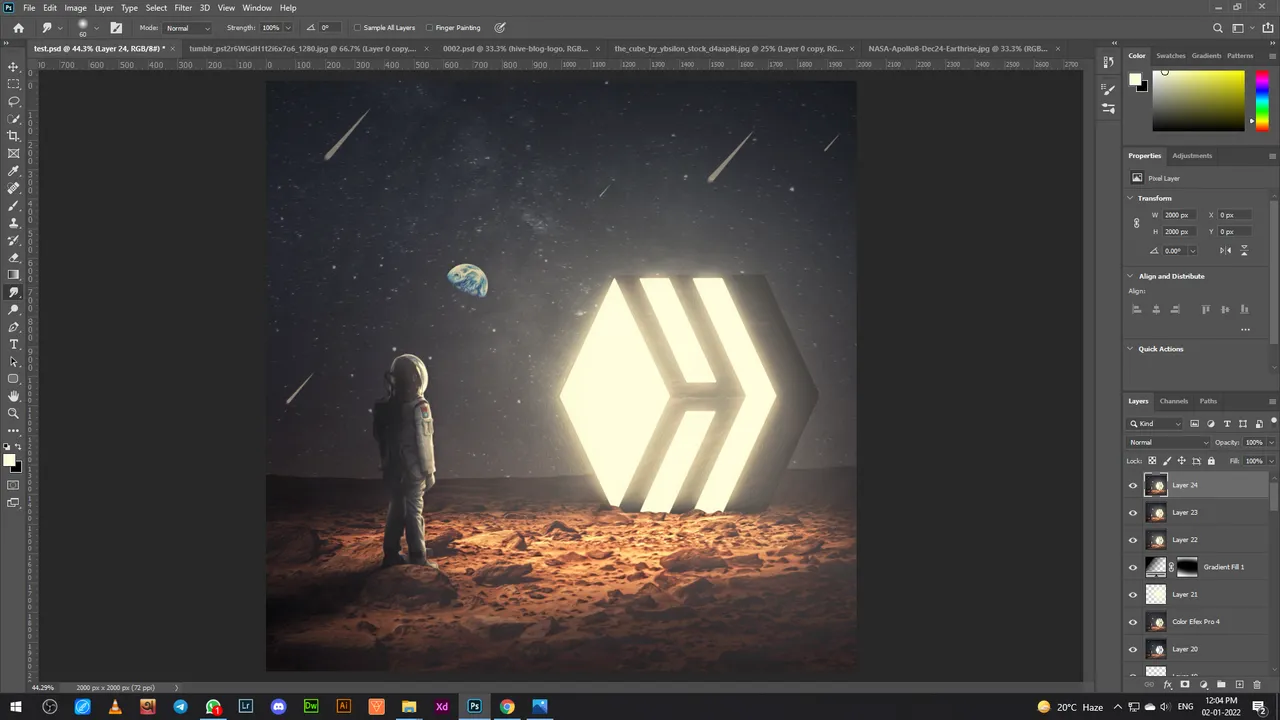Enable Finger Painting checkbox
Screen dimensions: 1280x720
pyautogui.click(x=429, y=28)
